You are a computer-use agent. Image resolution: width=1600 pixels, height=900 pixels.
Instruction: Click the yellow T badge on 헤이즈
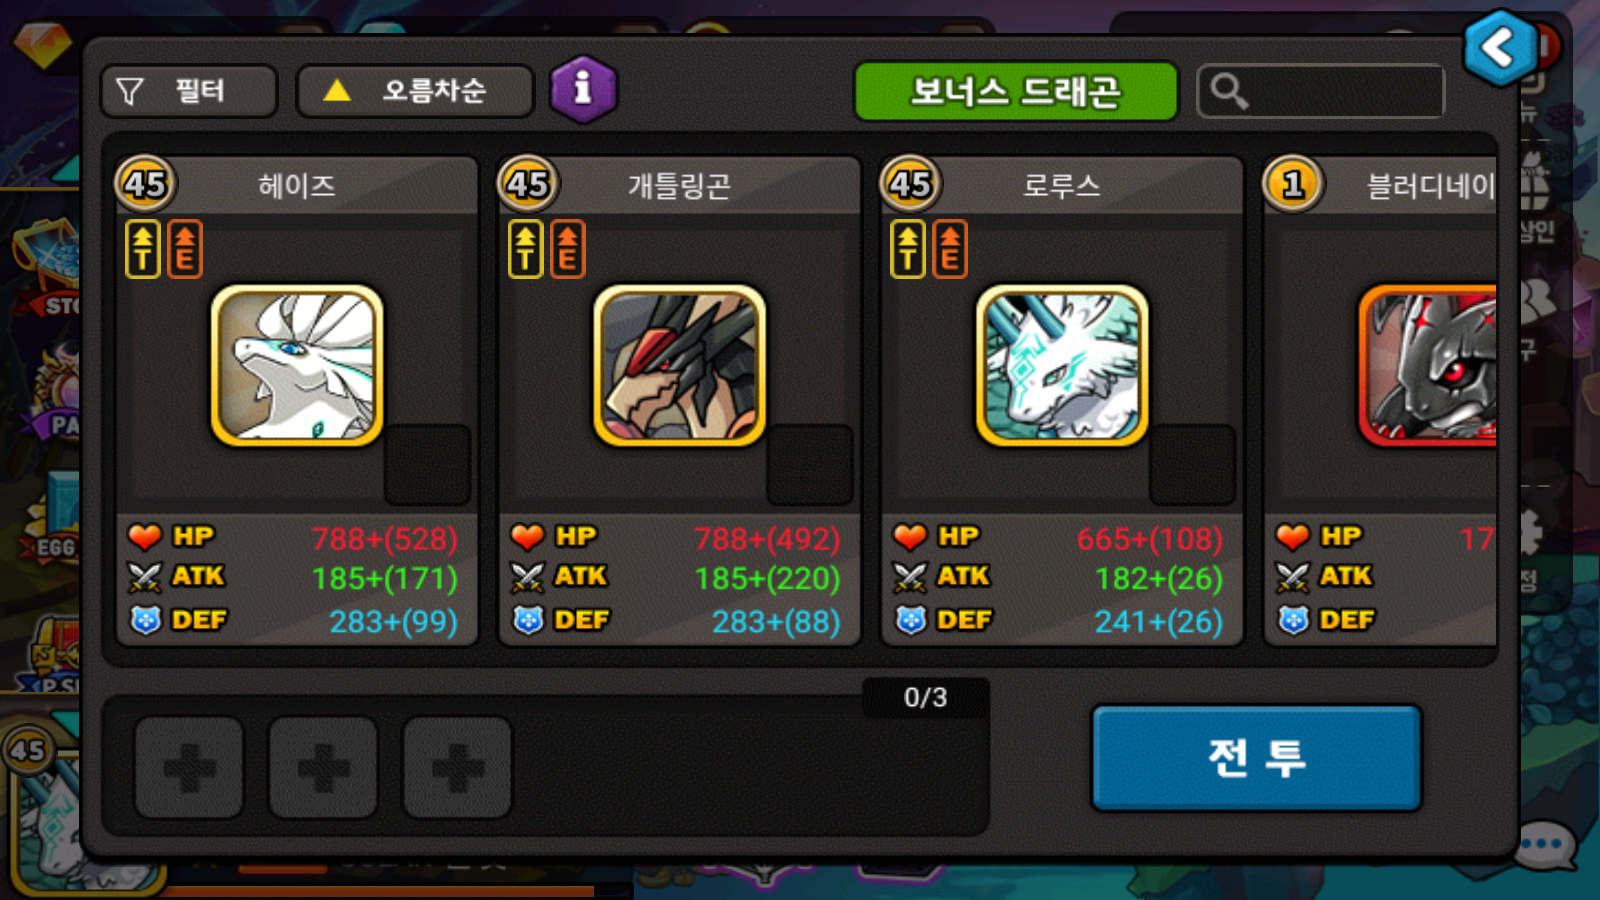(x=143, y=249)
